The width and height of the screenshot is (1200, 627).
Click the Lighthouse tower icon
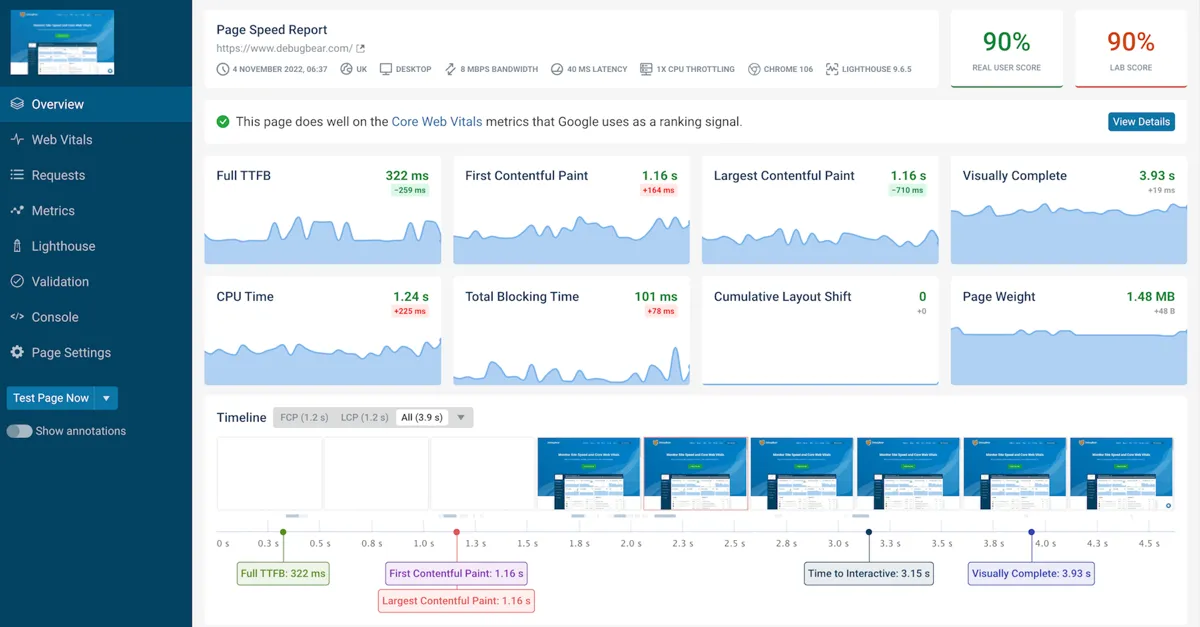17,246
